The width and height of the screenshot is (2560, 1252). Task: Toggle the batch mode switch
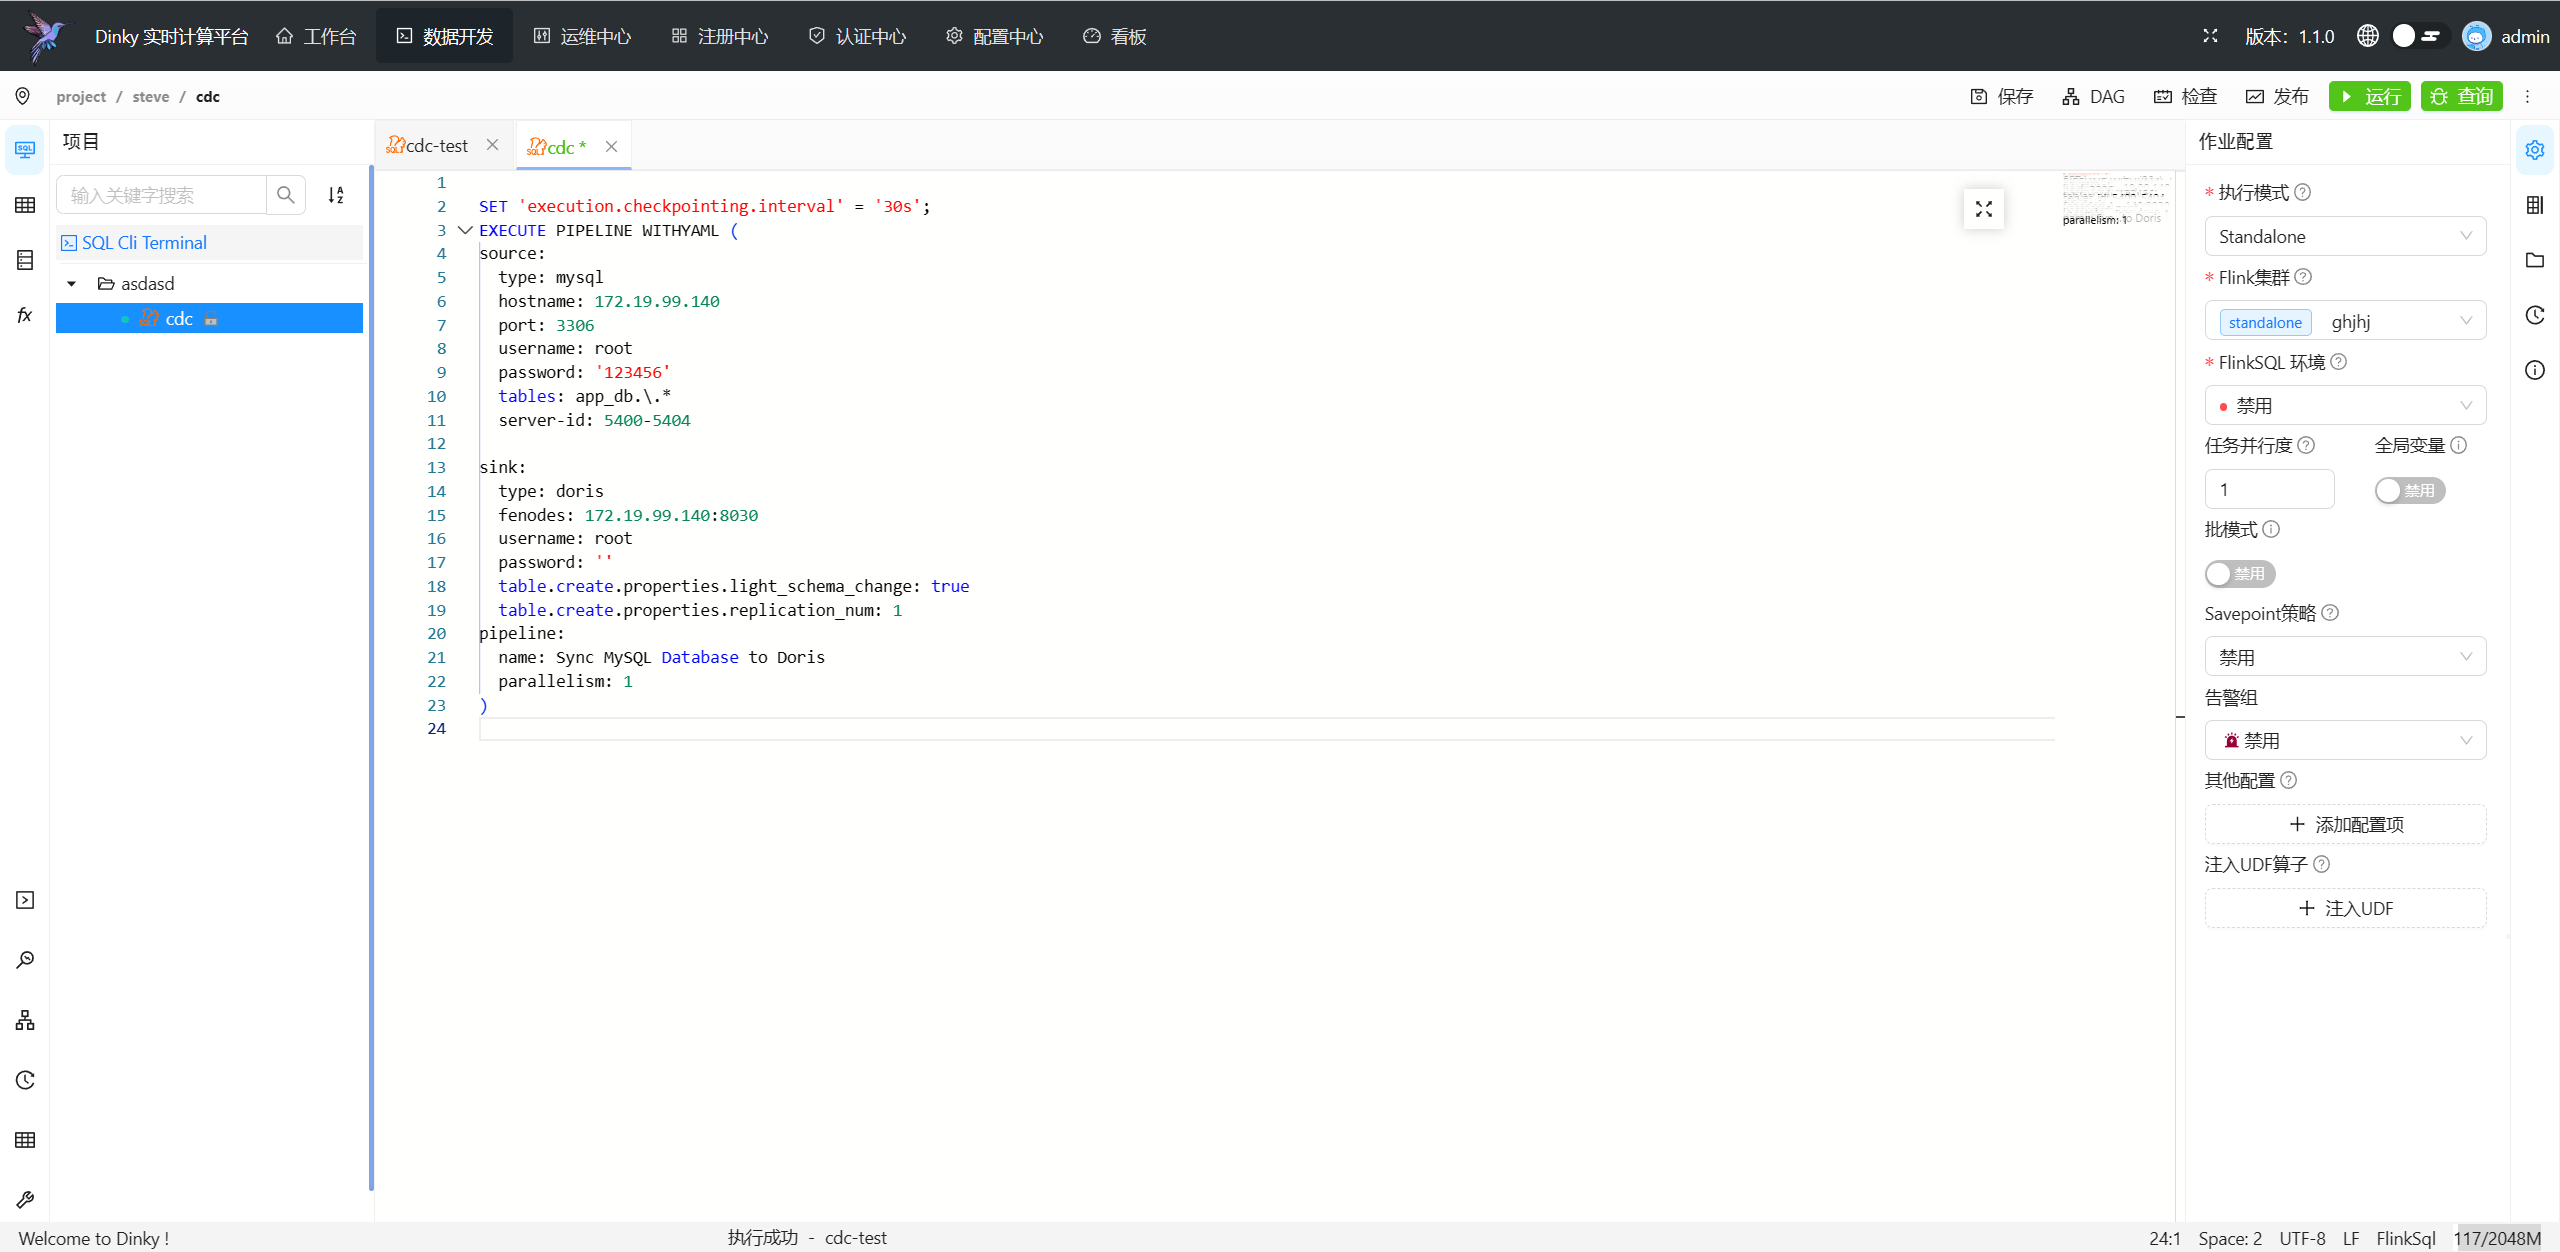coord(2240,573)
